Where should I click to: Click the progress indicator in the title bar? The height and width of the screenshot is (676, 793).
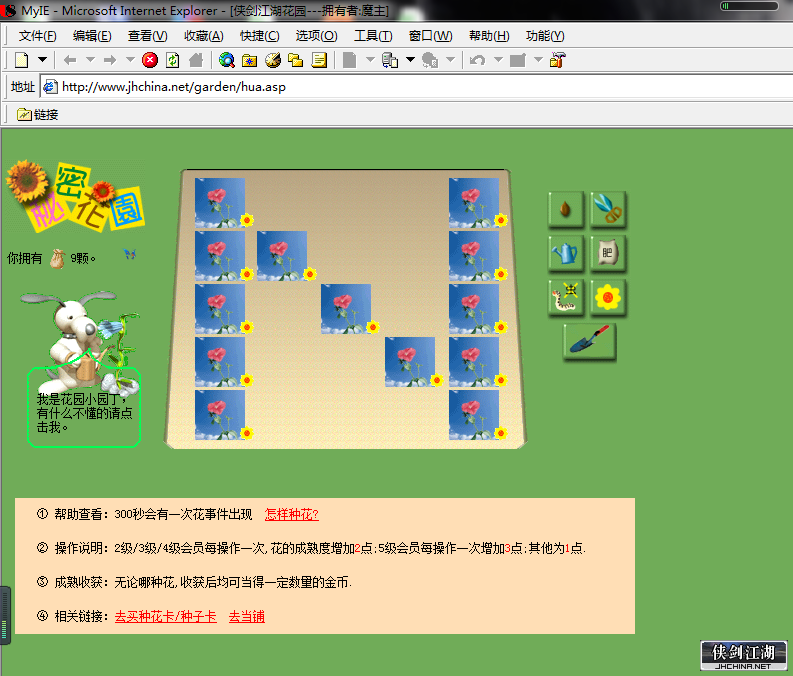[x=750, y=6]
